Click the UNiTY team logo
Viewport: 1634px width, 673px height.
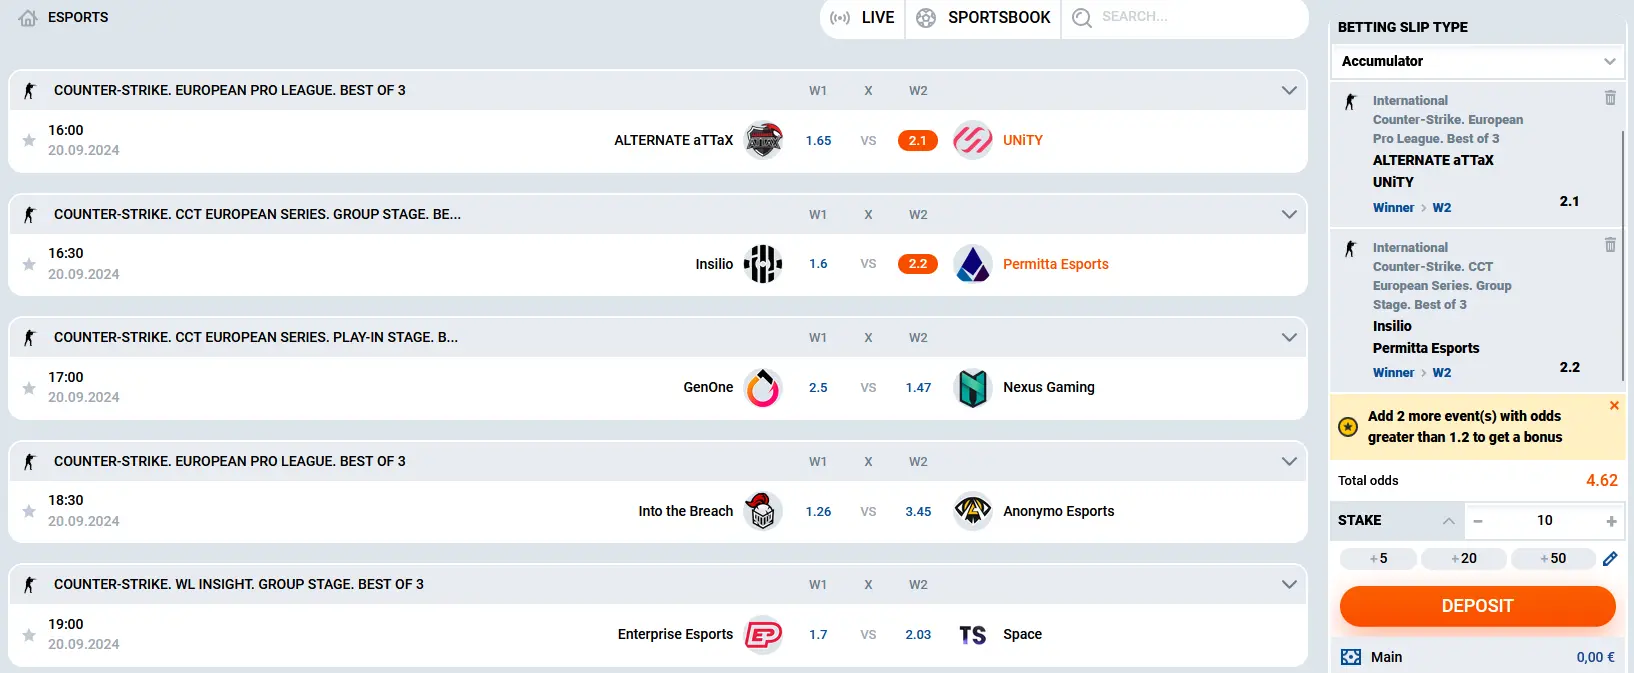click(x=973, y=140)
